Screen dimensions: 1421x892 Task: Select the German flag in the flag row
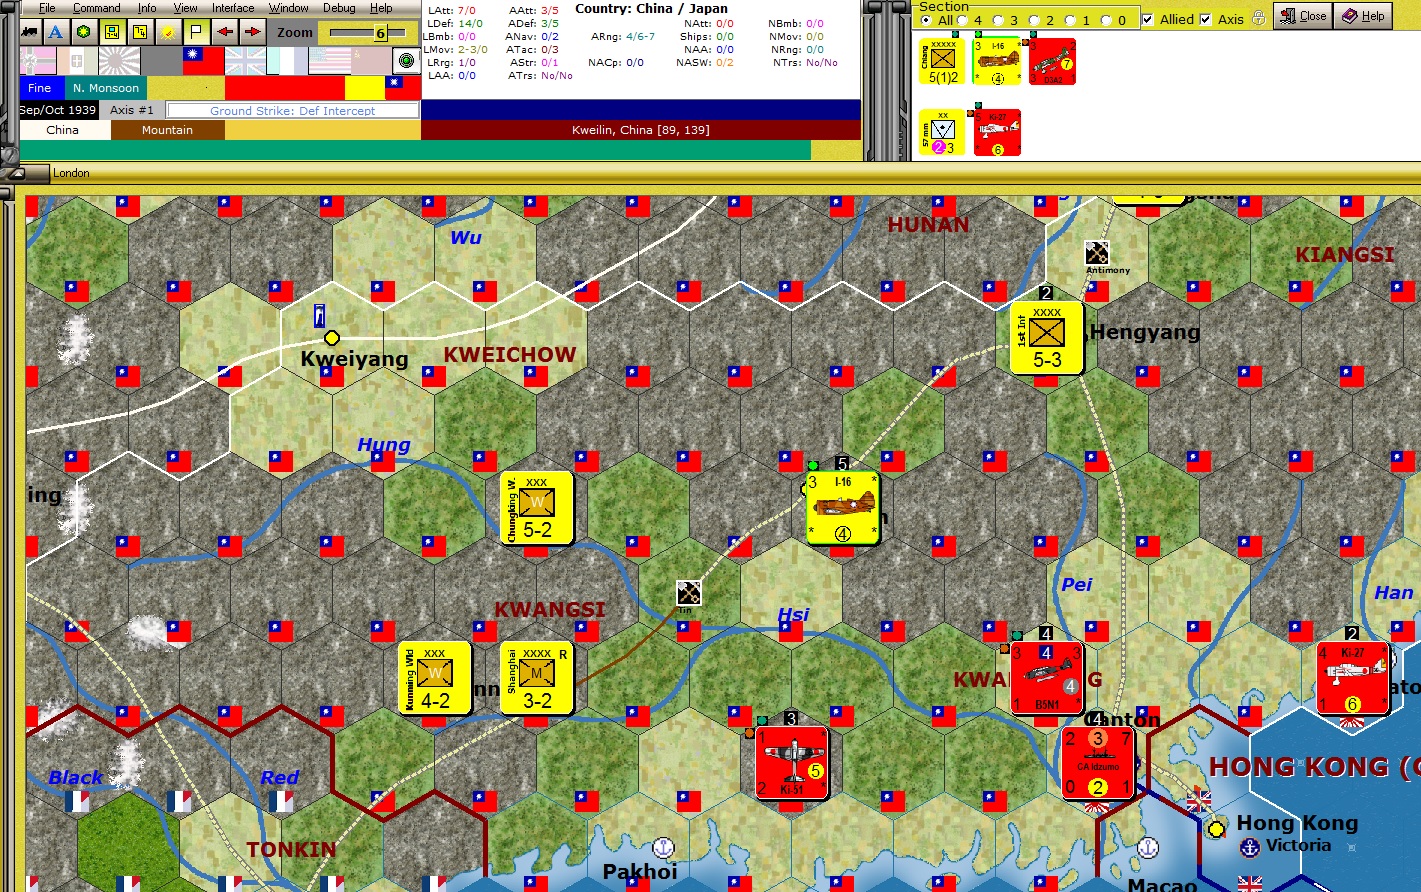click(x=40, y=61)
